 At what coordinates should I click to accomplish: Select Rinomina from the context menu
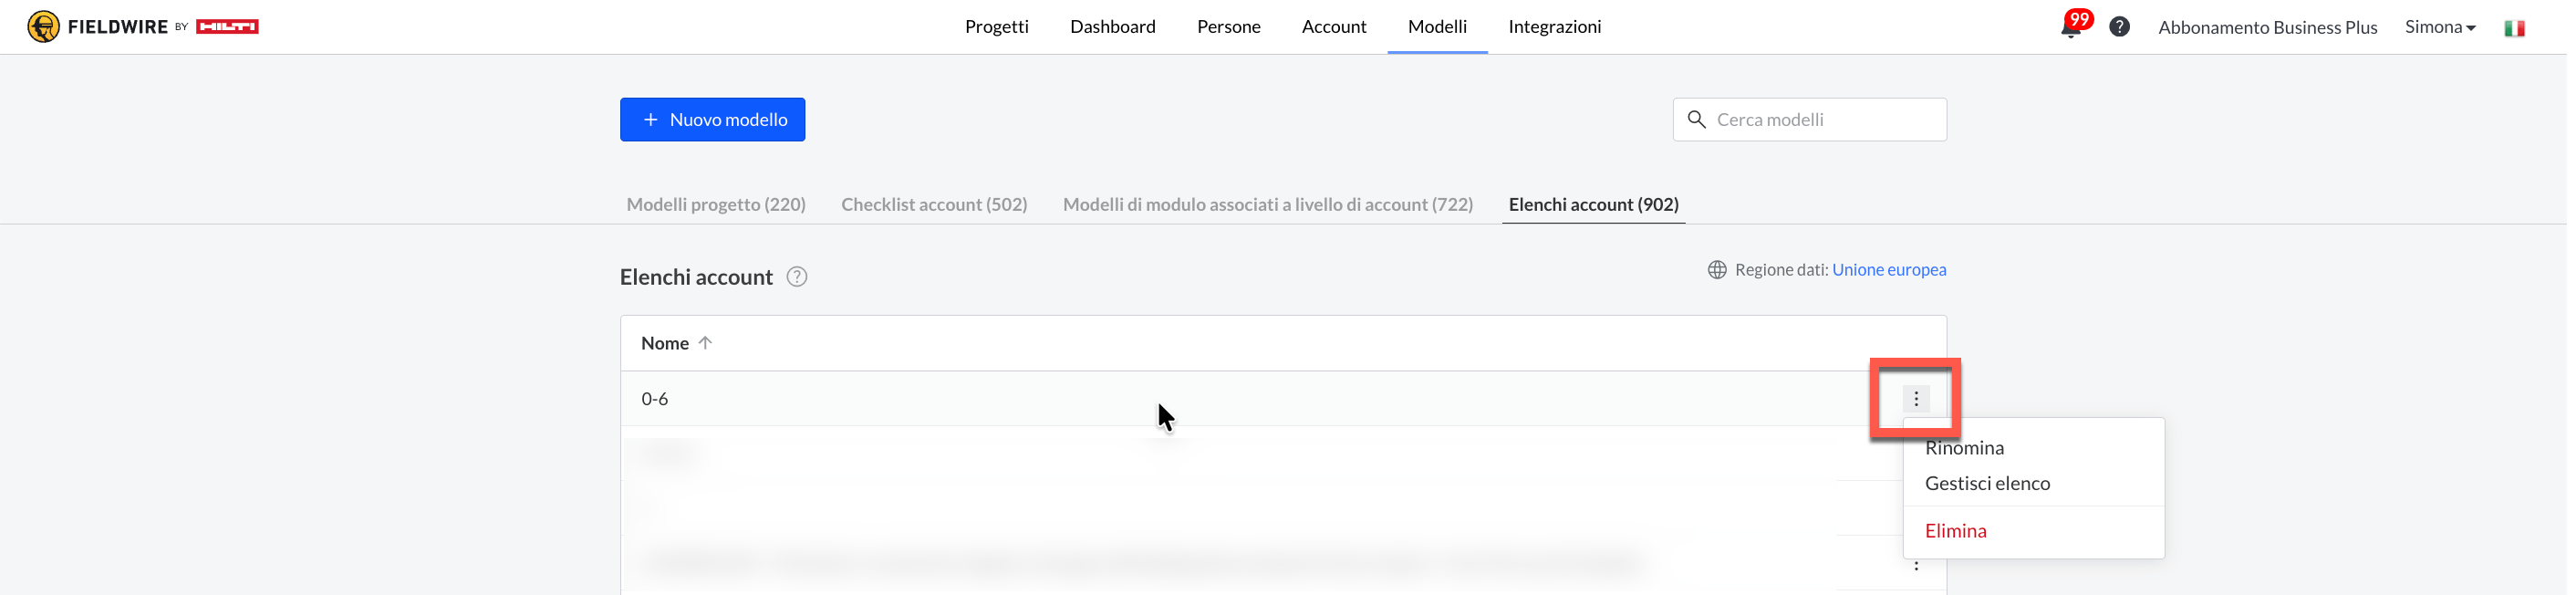pyautogui.click(x=1964, y=448)
